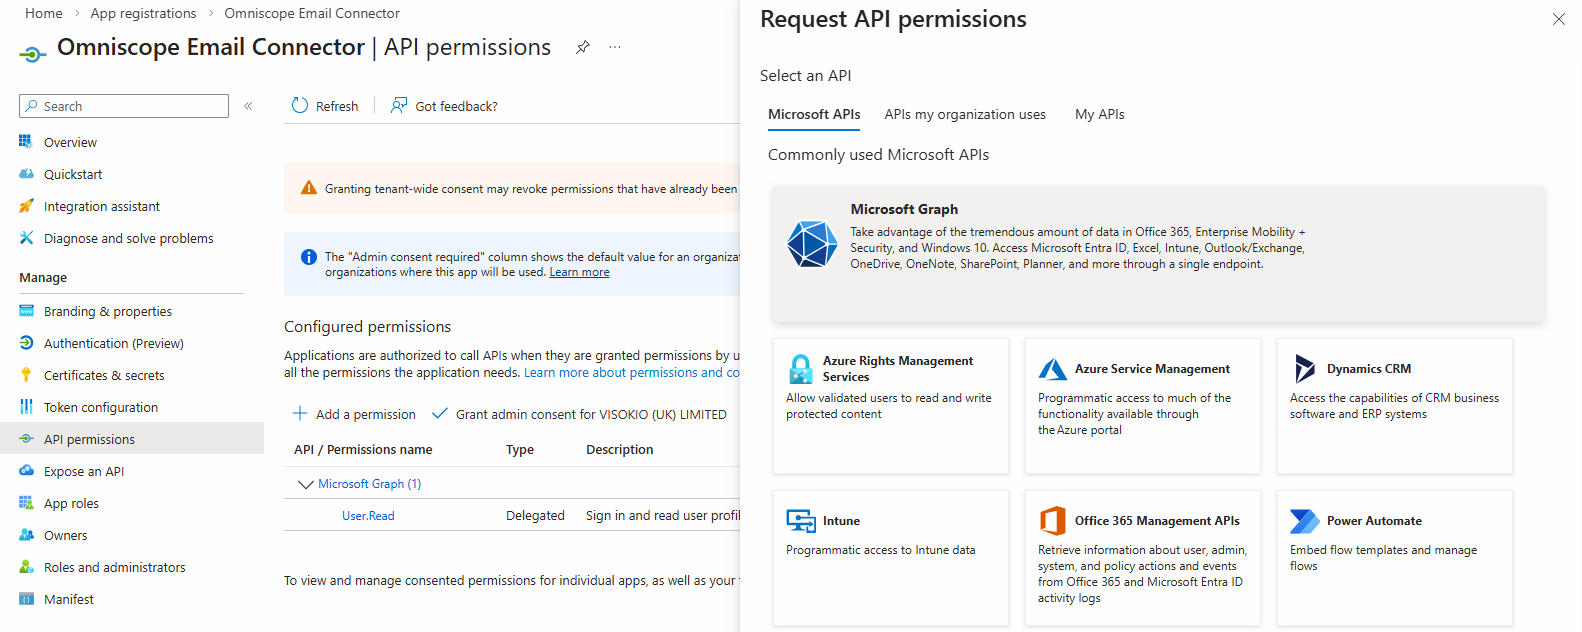The height and width of the screenshot is (632, 1582).
Task: Close the Request API permissions panel
Action: (x=1558, y=19)
